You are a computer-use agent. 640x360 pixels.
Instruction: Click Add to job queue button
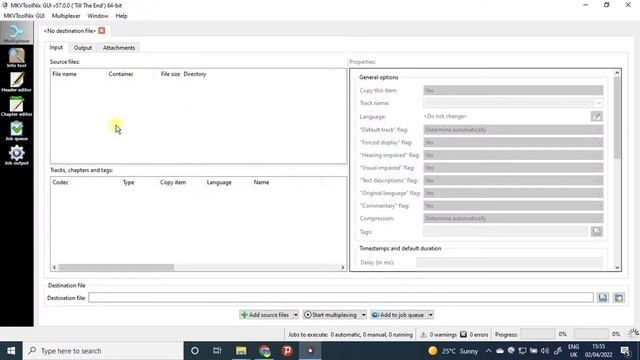click(398, 315)
